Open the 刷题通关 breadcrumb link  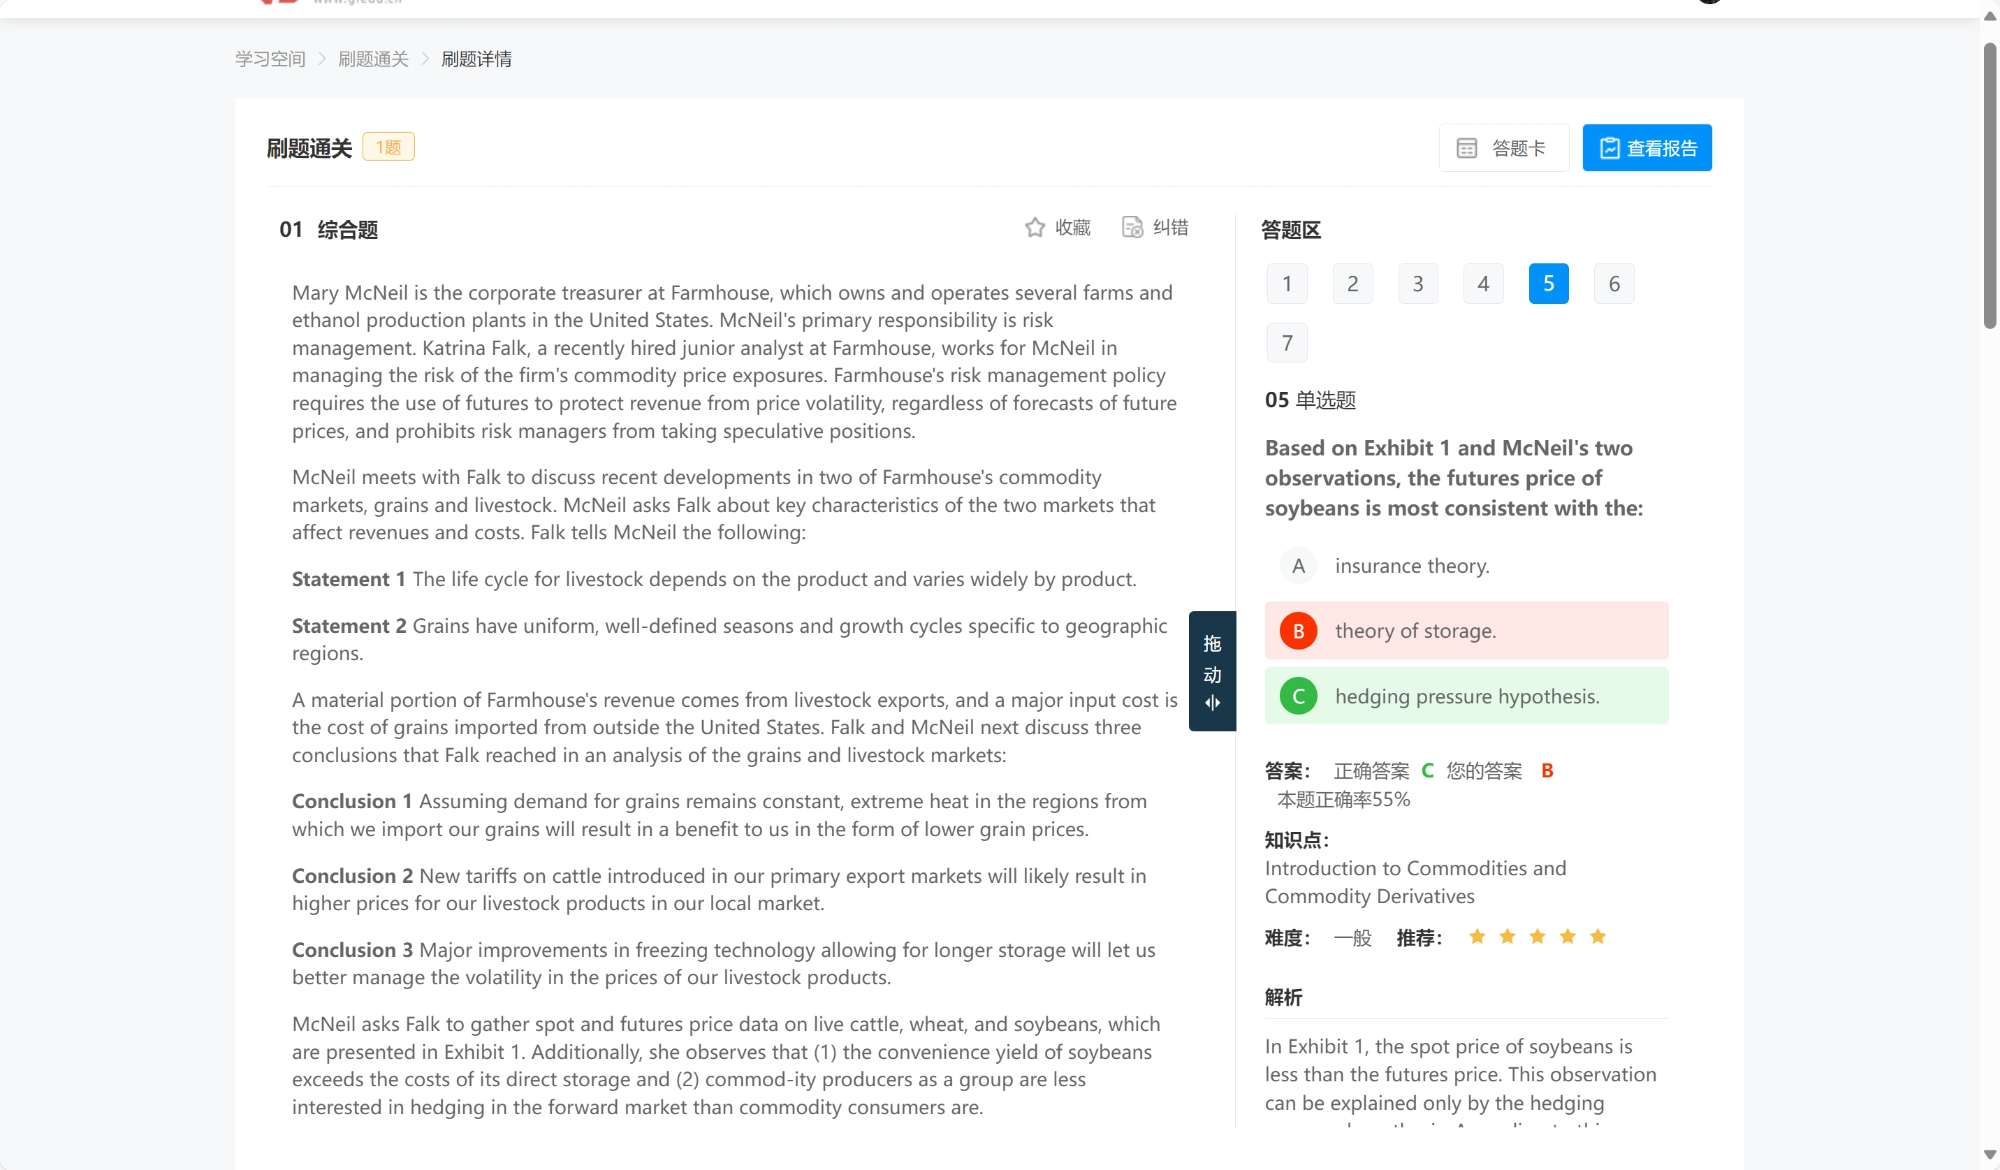click(x=373, y=59)
